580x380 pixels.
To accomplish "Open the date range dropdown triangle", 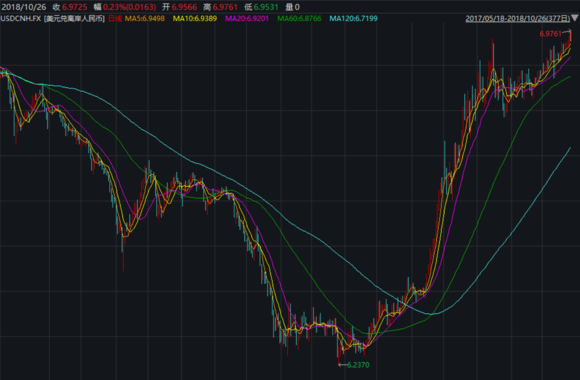I will [574, 18].
